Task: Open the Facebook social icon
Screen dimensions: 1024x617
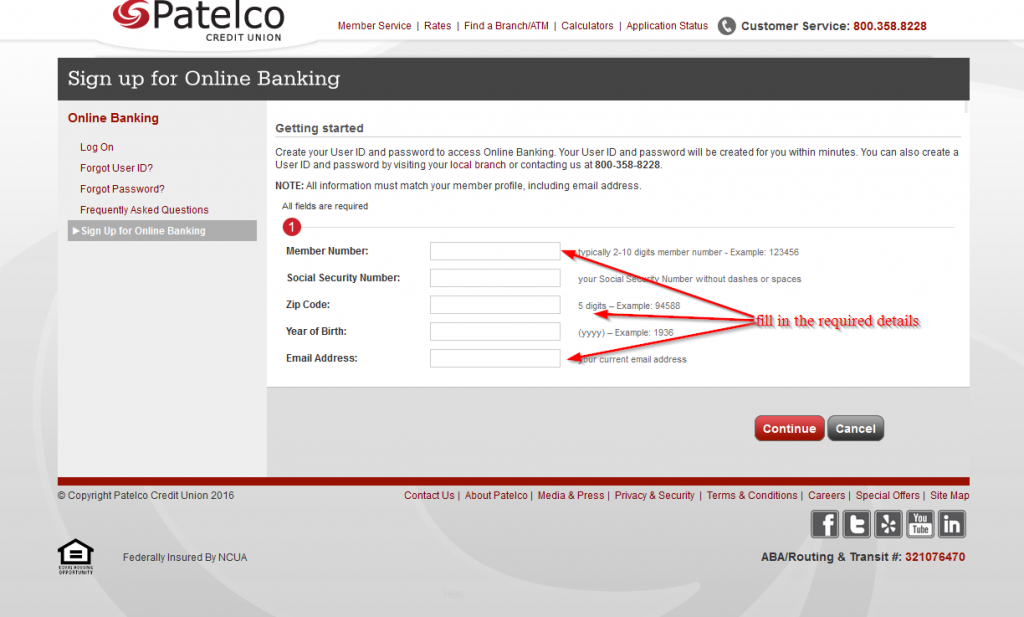Action: tap(825, 524)
